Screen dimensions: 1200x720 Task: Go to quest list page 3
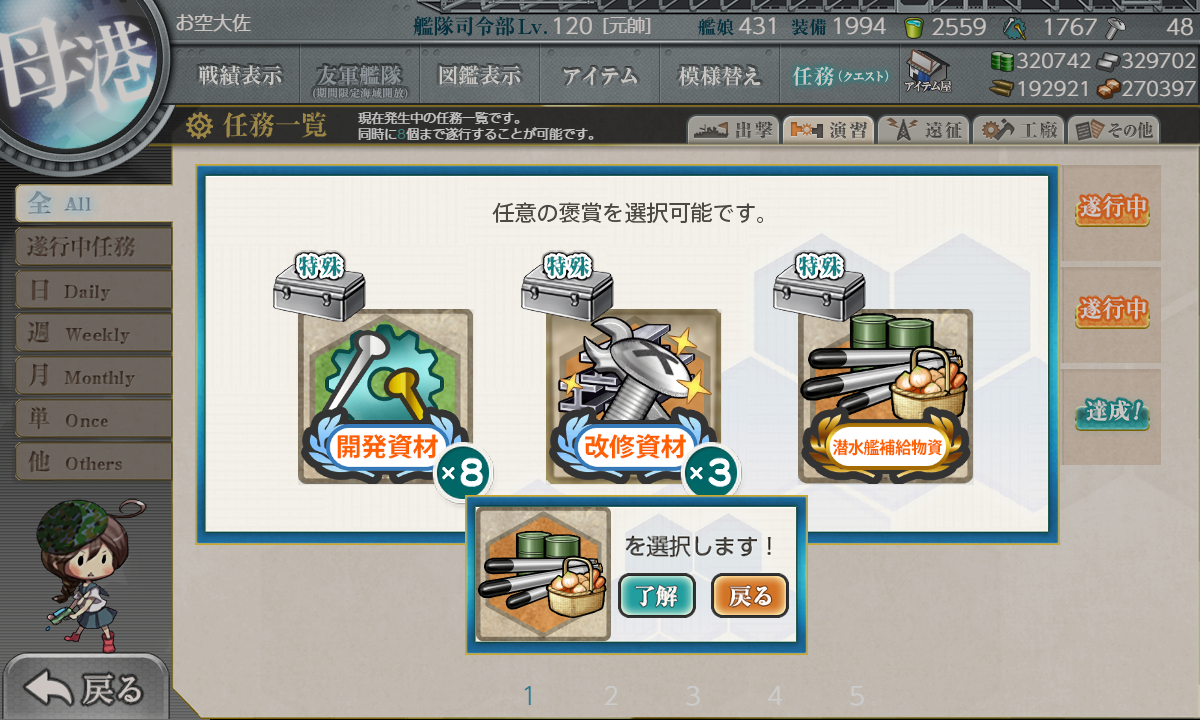[693, 696]
